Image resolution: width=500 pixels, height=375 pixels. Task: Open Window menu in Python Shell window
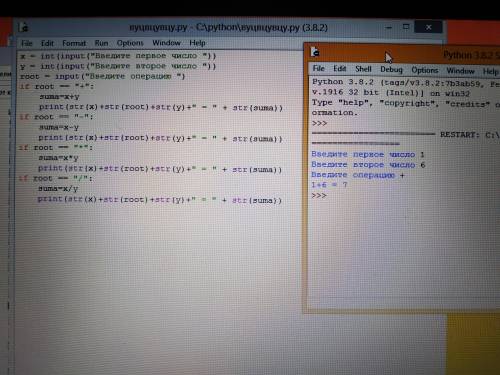[x=460, y=71]
